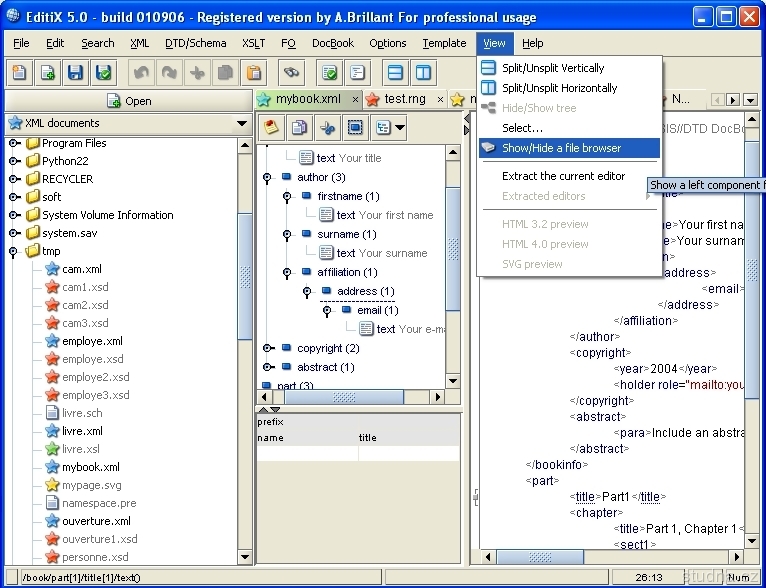Click the Open file icon with green plus in top toolbar

coord(47,73)
